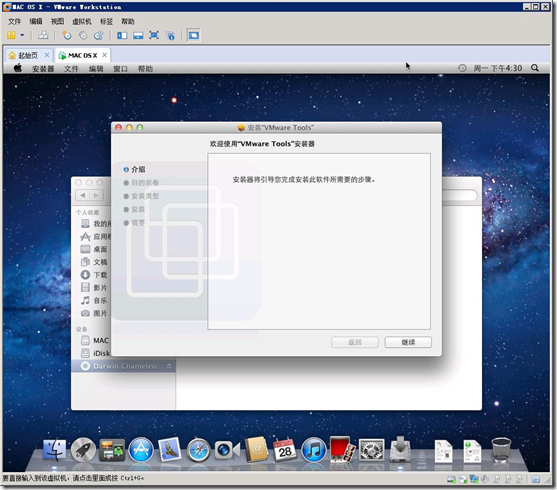Take a snapshot using the snapshot toolbar icon
This screenshot has width=557, height=490.
(66, 35)
